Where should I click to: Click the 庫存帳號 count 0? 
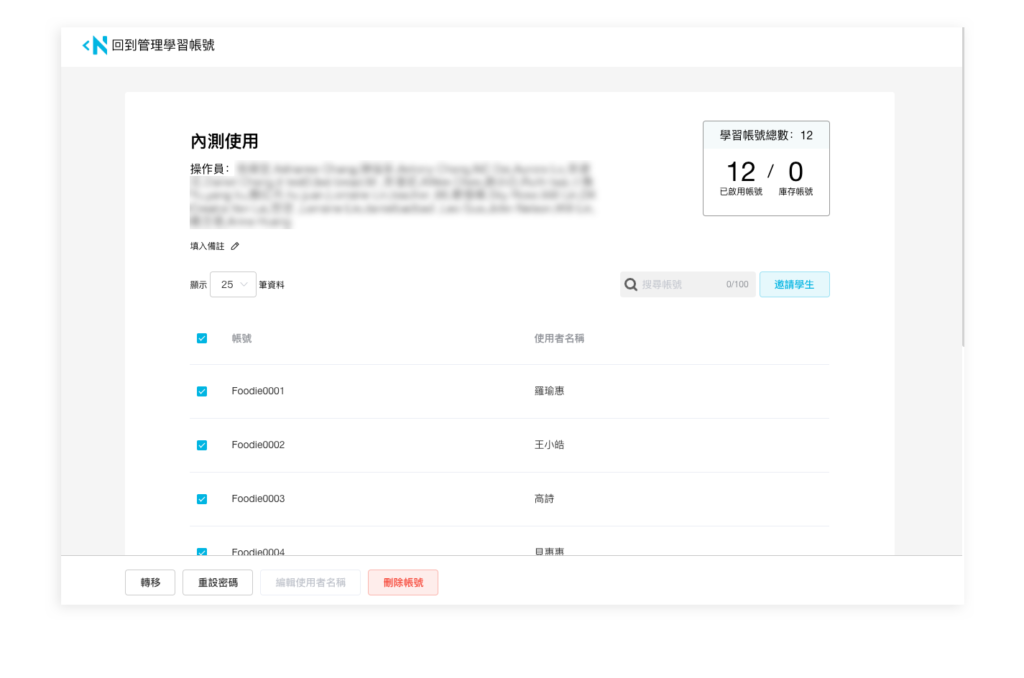(x=795, y=172)
